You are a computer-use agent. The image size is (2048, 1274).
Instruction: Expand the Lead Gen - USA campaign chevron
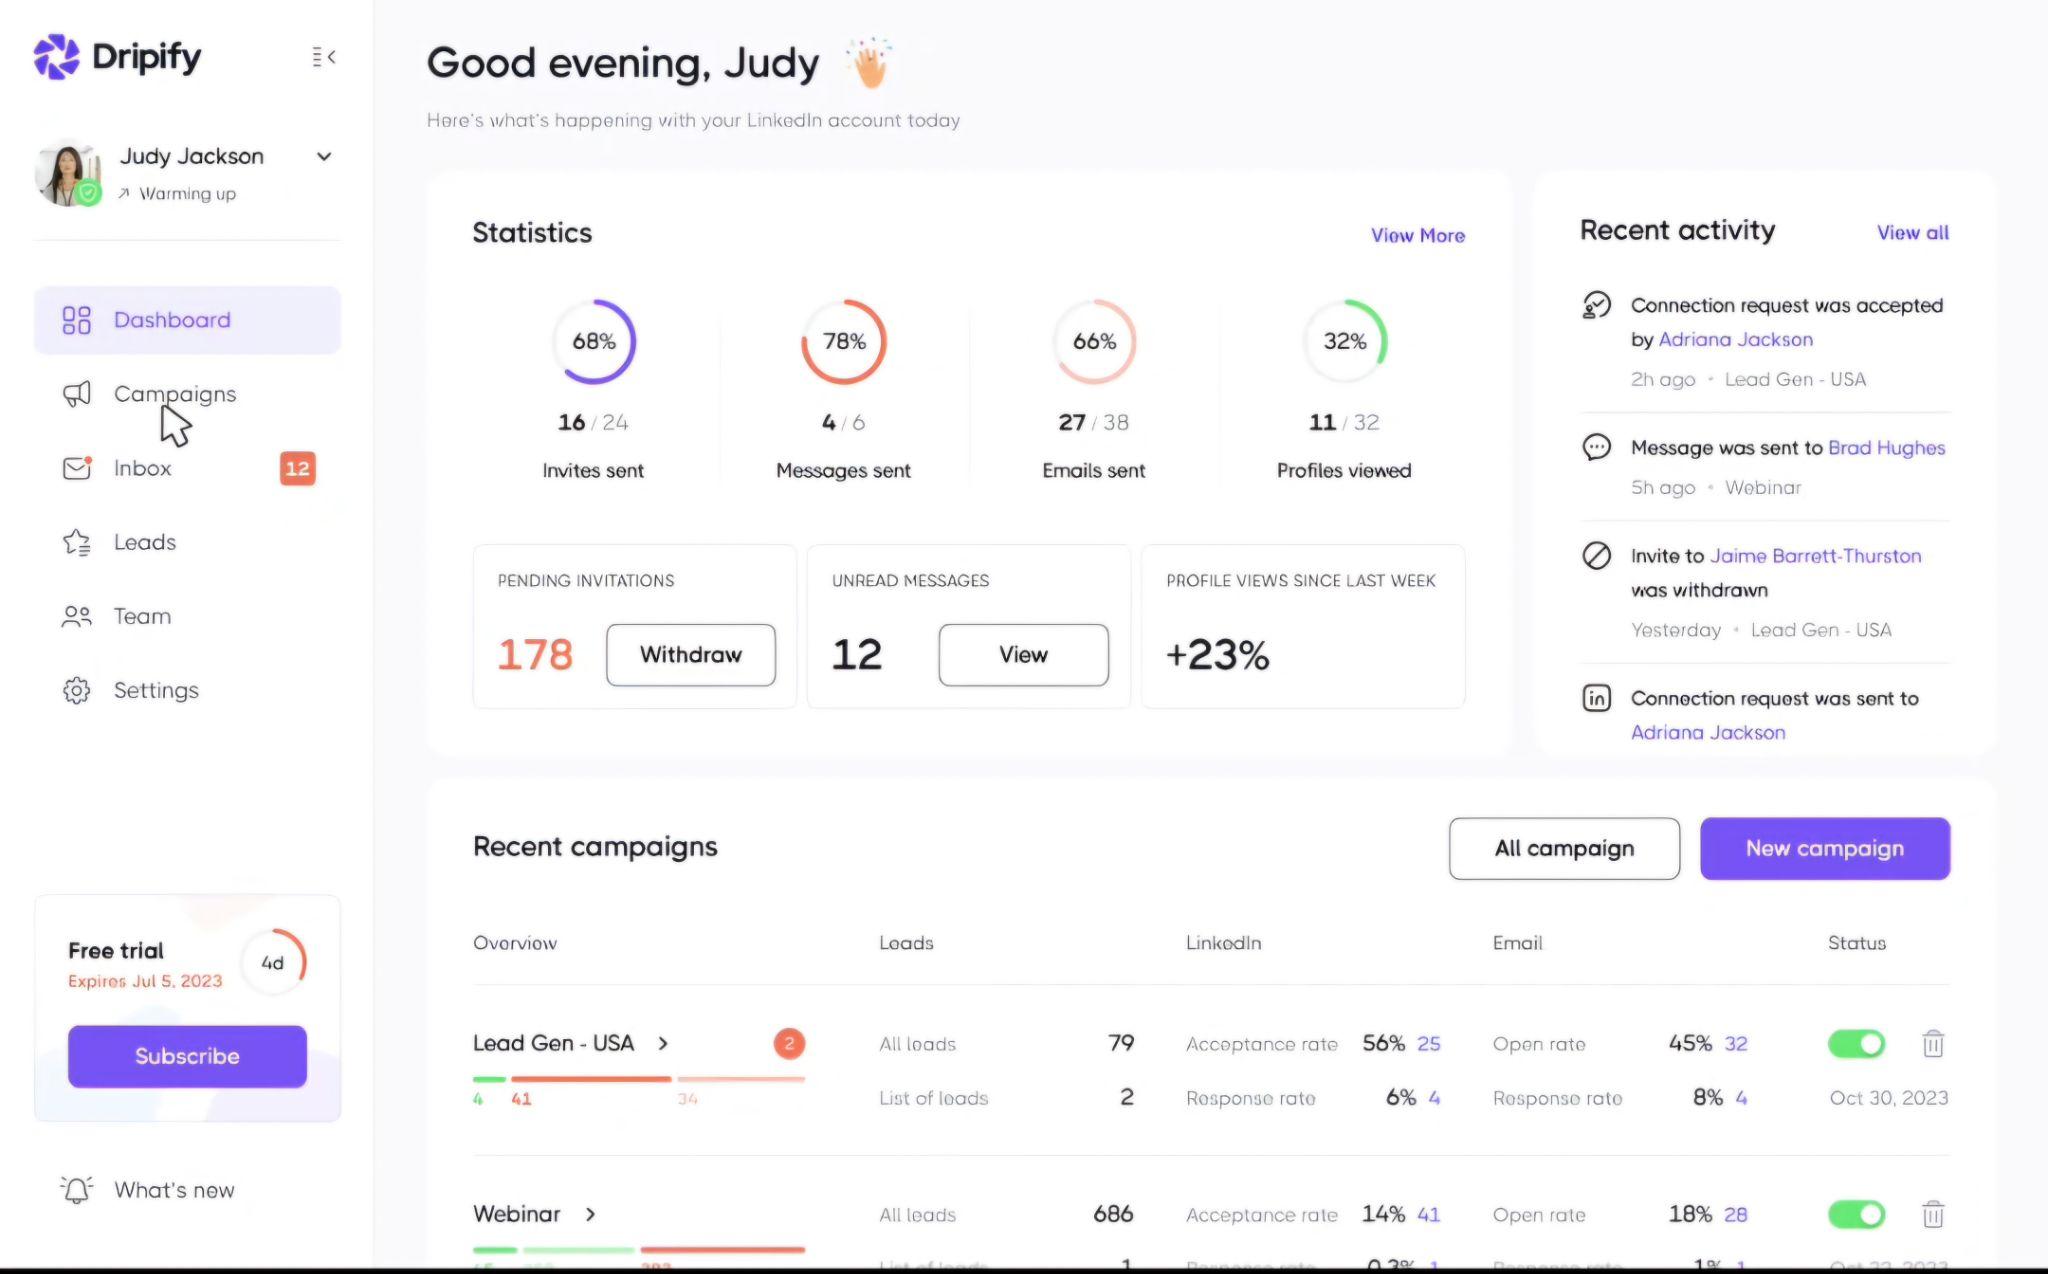tap(663, 1043)
